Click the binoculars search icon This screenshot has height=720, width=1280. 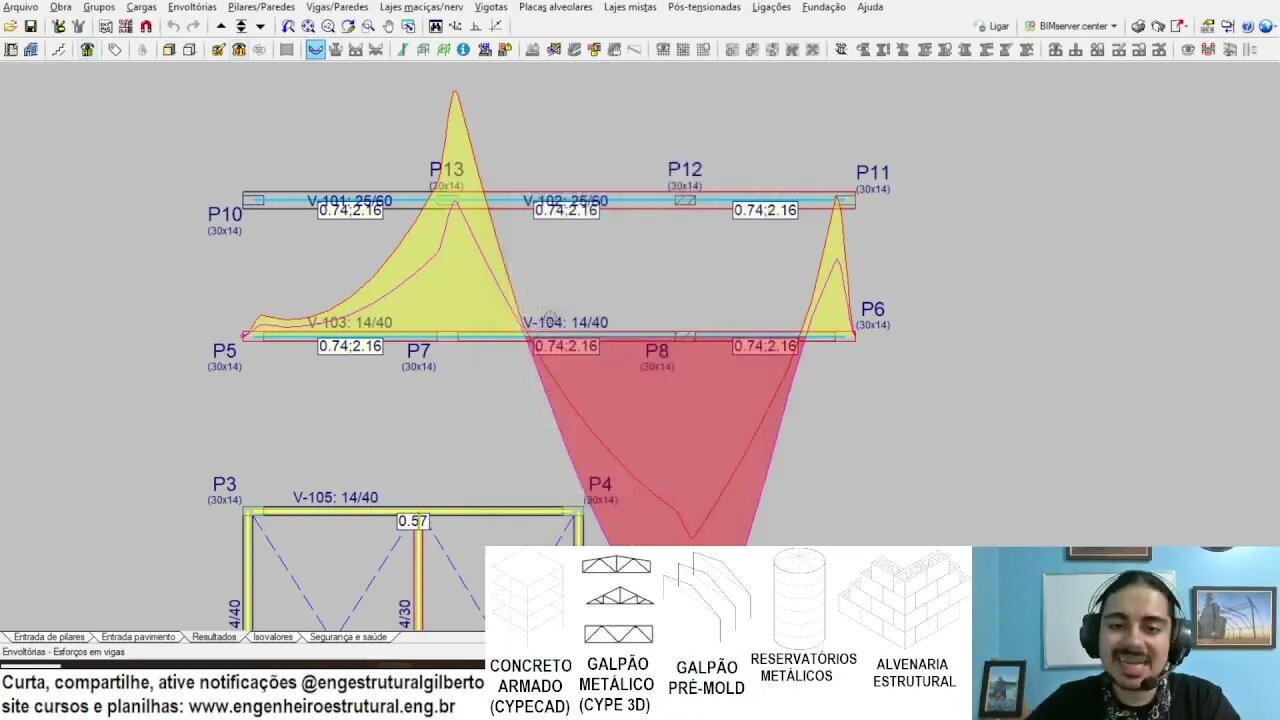pos(435,26)
